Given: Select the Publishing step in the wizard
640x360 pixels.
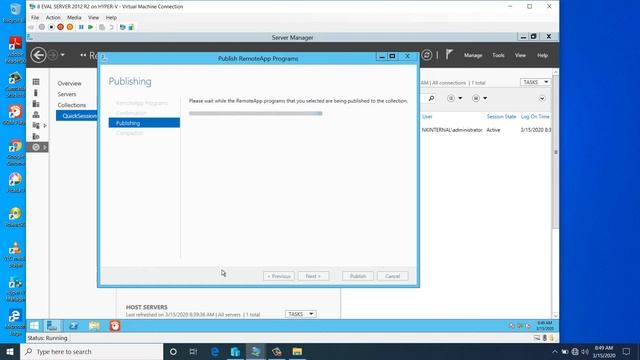Looking at the screenshot, I should (144, 123).
